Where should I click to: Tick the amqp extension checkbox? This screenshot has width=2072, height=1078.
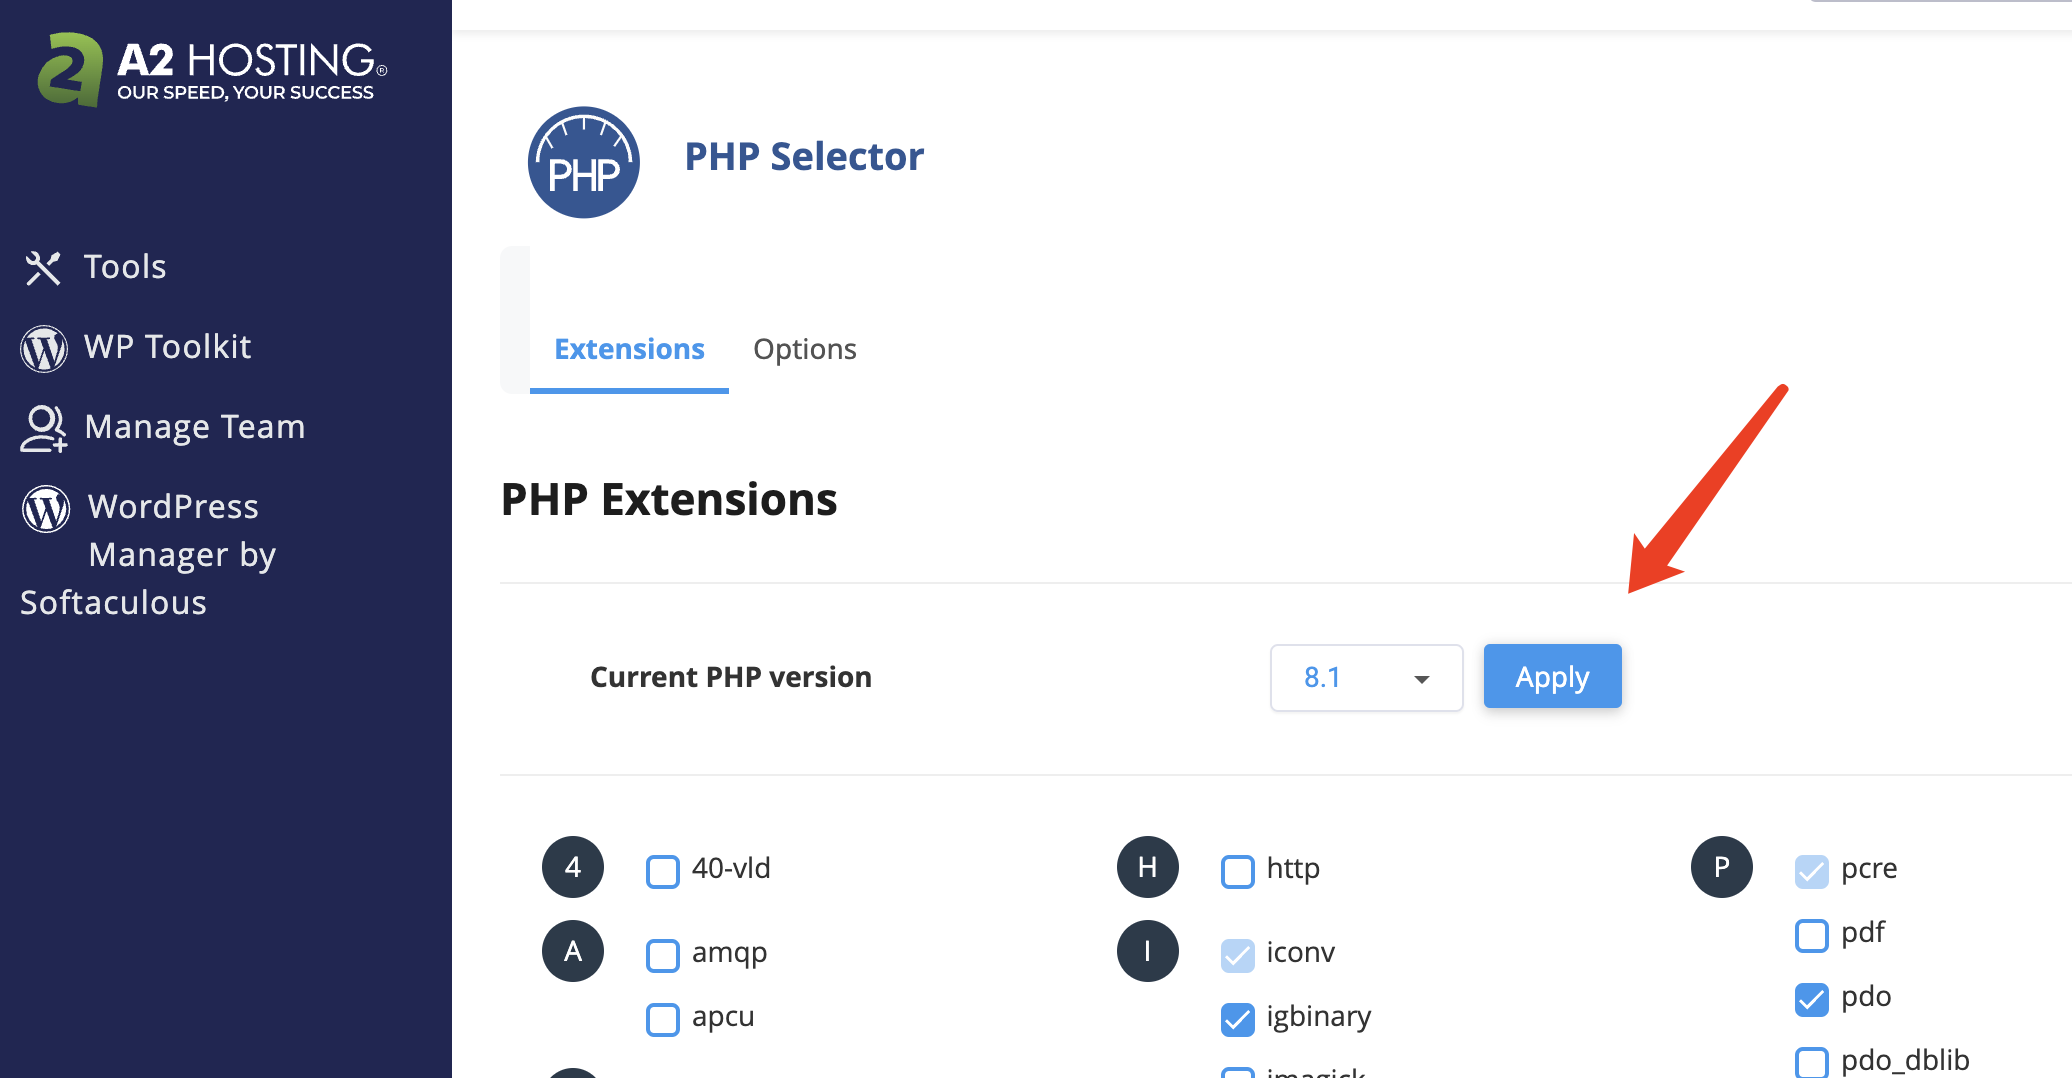point(663,955)
